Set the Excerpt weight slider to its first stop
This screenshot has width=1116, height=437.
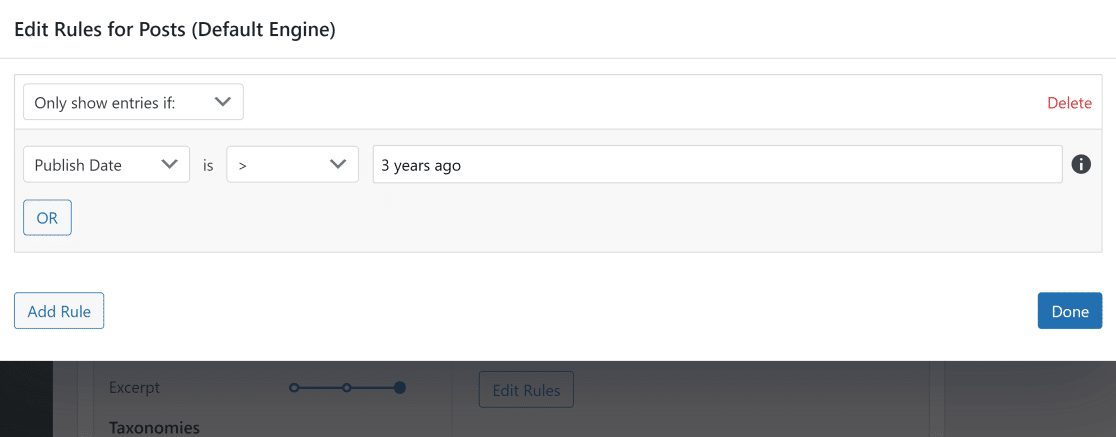pyautogui.click(x=294, y=388)
